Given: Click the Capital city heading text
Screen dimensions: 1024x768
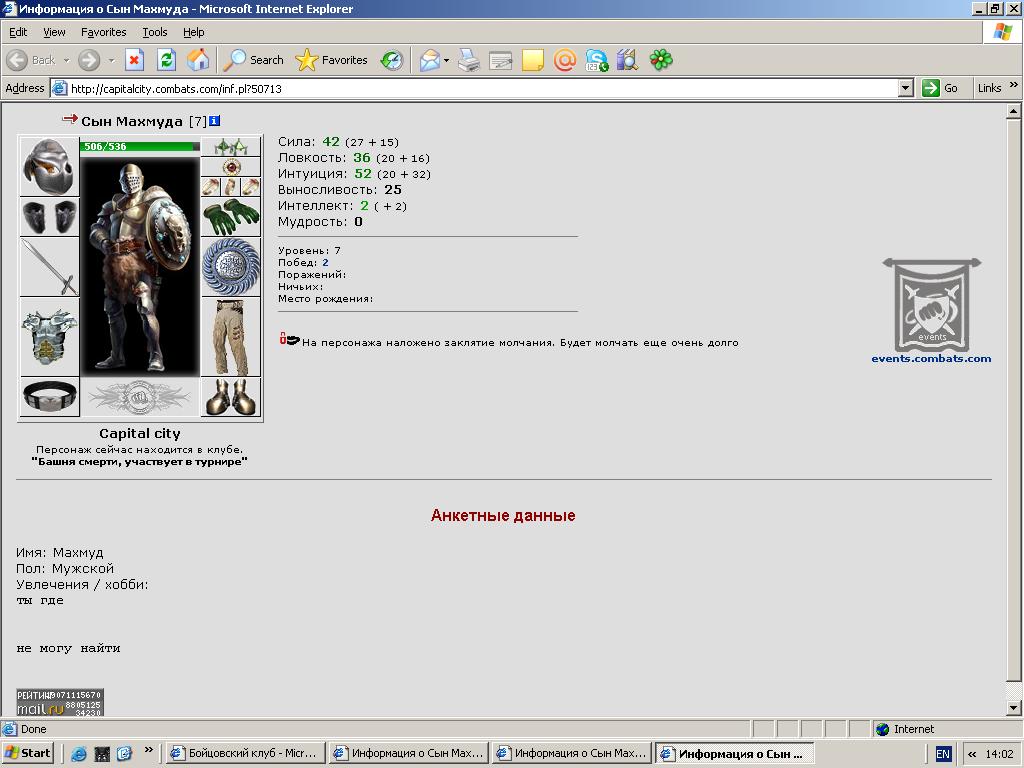Looking at the screenshot, I should (140, 433).
